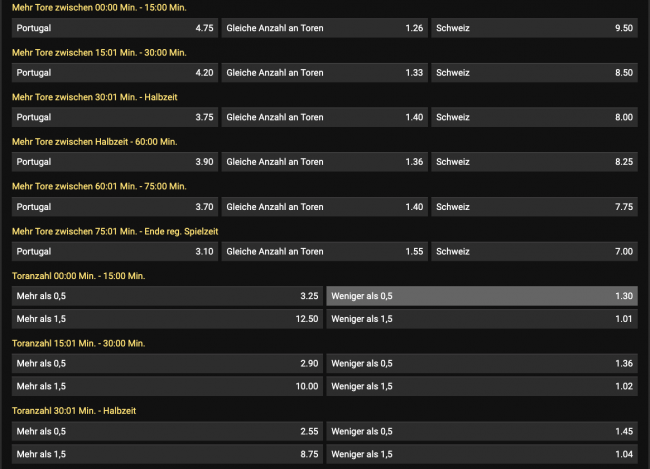The image size is (650, 469).
Task: Bet on Portugal at 4.20 odds
Action: point(114,72)
